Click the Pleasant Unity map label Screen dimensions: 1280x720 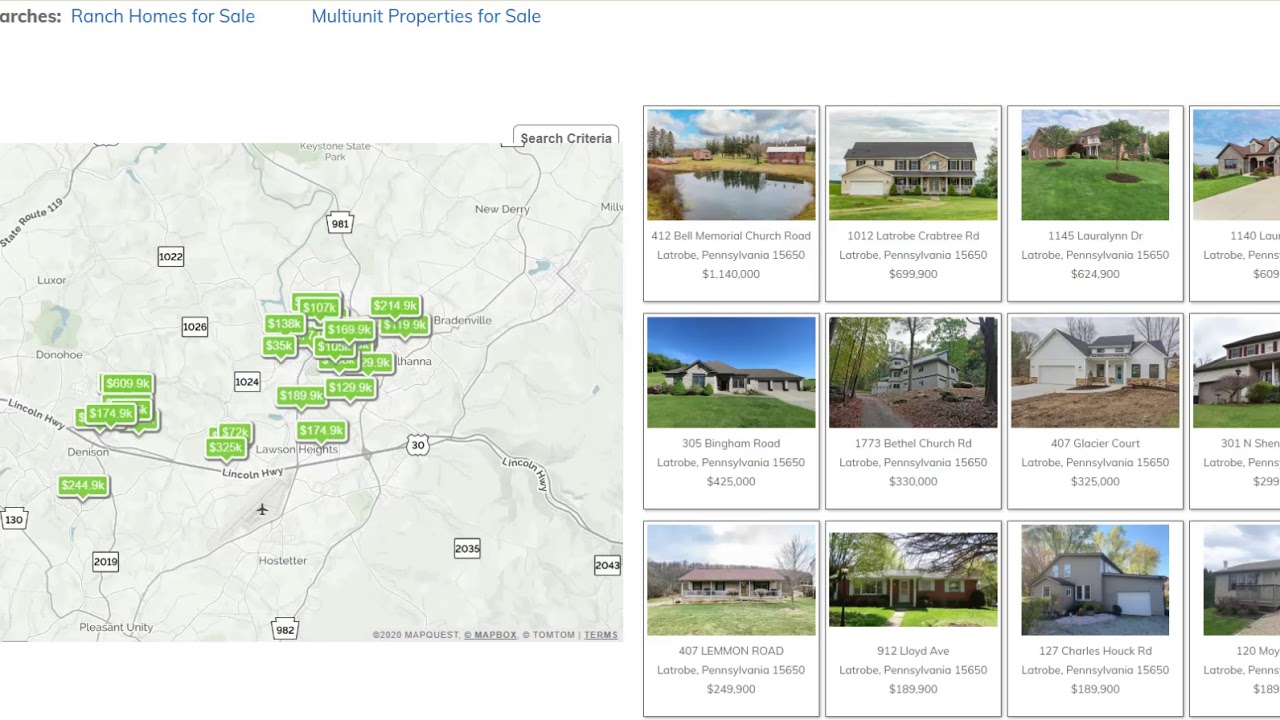[x=116, y=627]
